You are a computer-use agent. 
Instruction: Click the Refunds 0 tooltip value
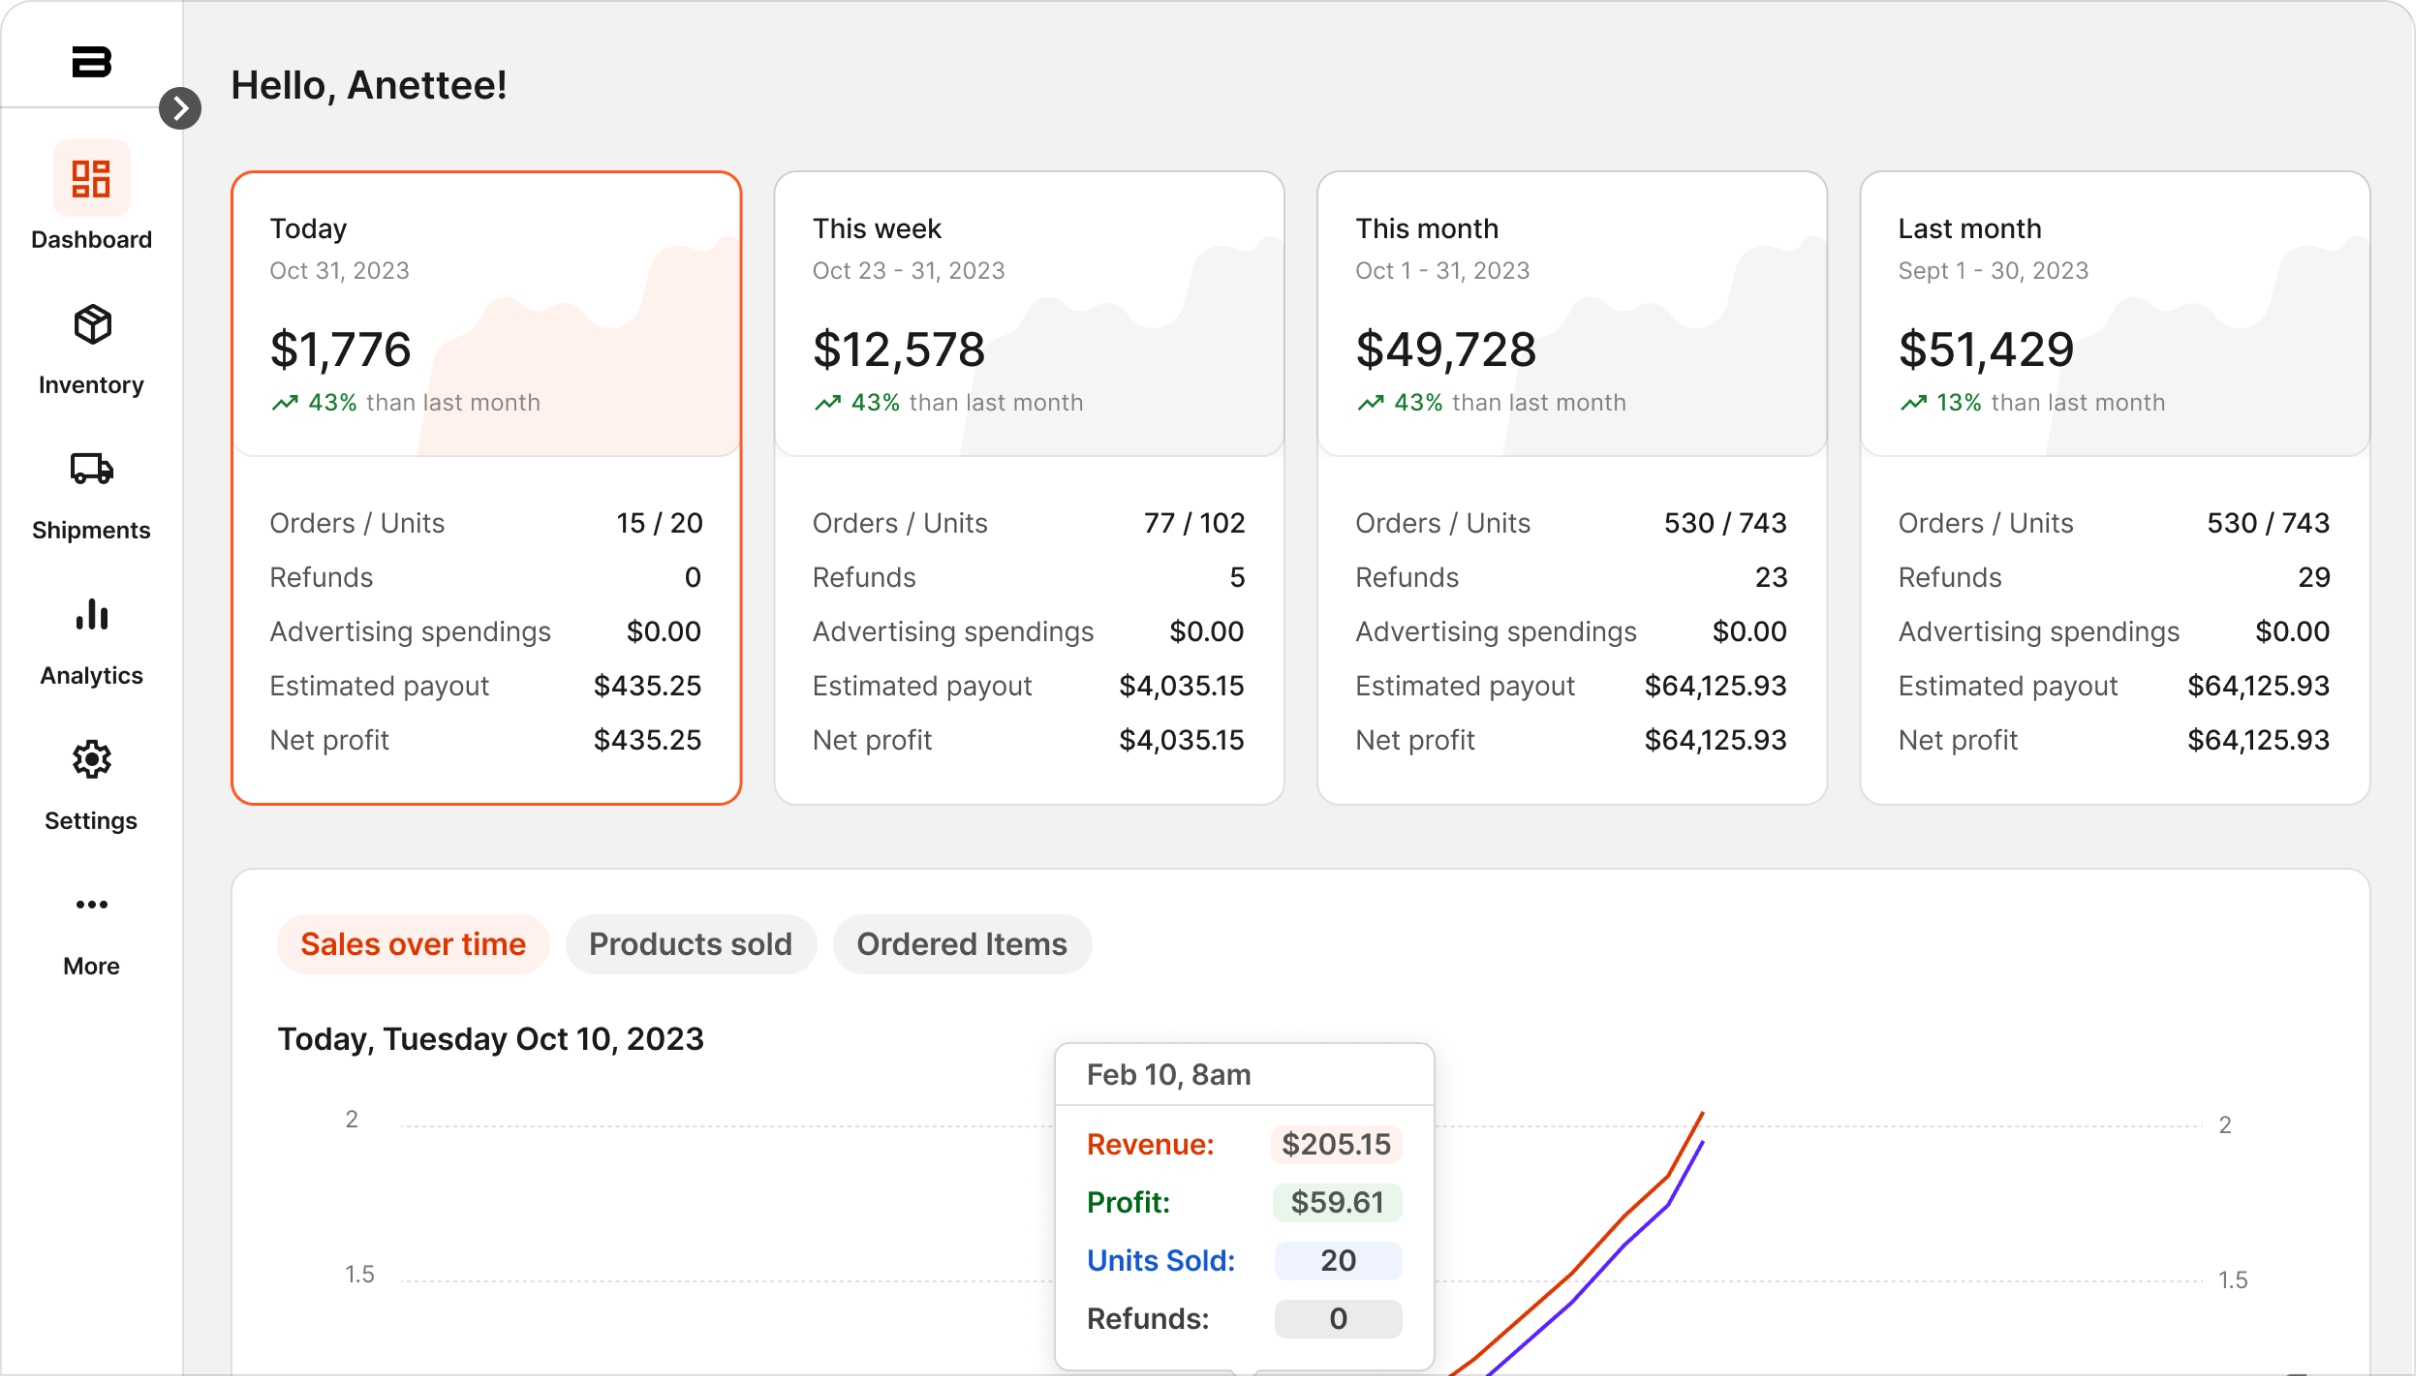click(x=1338, y=1318)
